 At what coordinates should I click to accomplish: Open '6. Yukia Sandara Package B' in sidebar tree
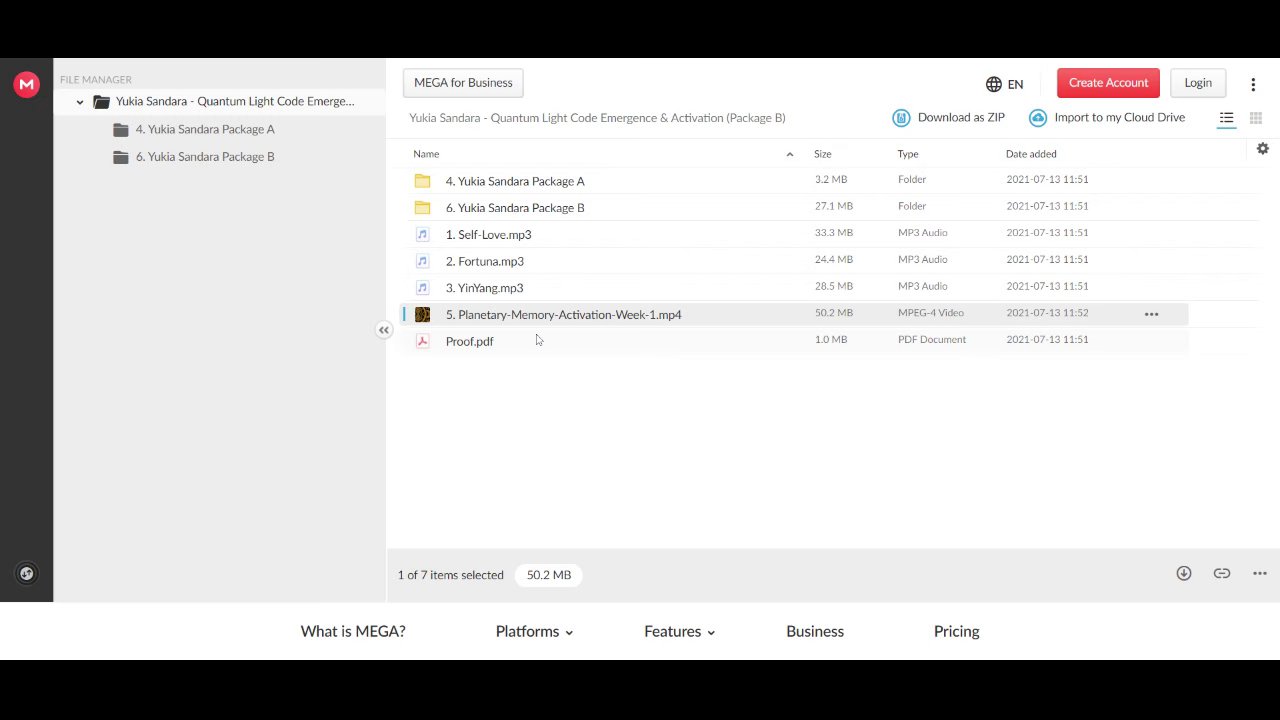(x=205, y=157)
